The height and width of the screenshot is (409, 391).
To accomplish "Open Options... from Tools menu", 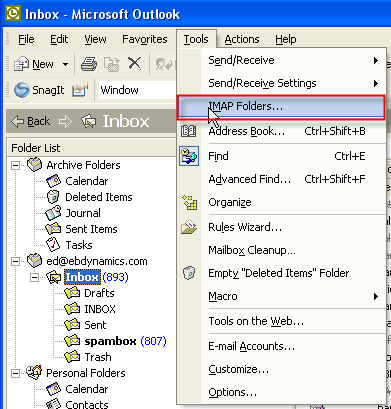I will point(282,392).
